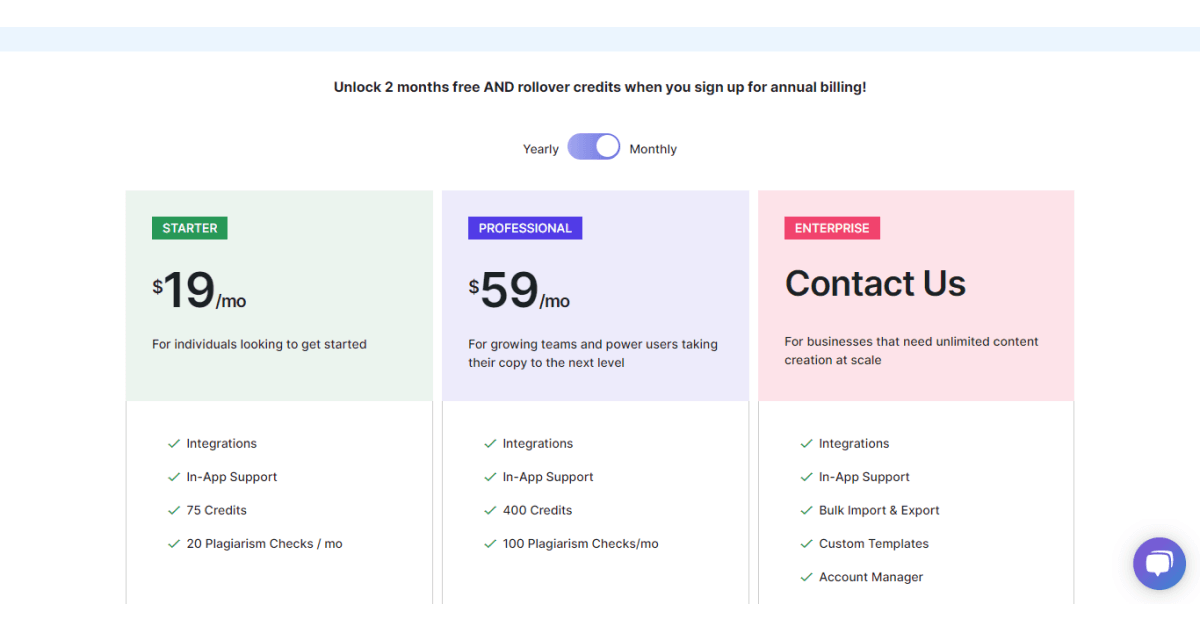The height and width of the screenshot is (630, 1200).
Task: Click Enterprise plan's Integrations feature item
Action: click(x=853, y=444)
